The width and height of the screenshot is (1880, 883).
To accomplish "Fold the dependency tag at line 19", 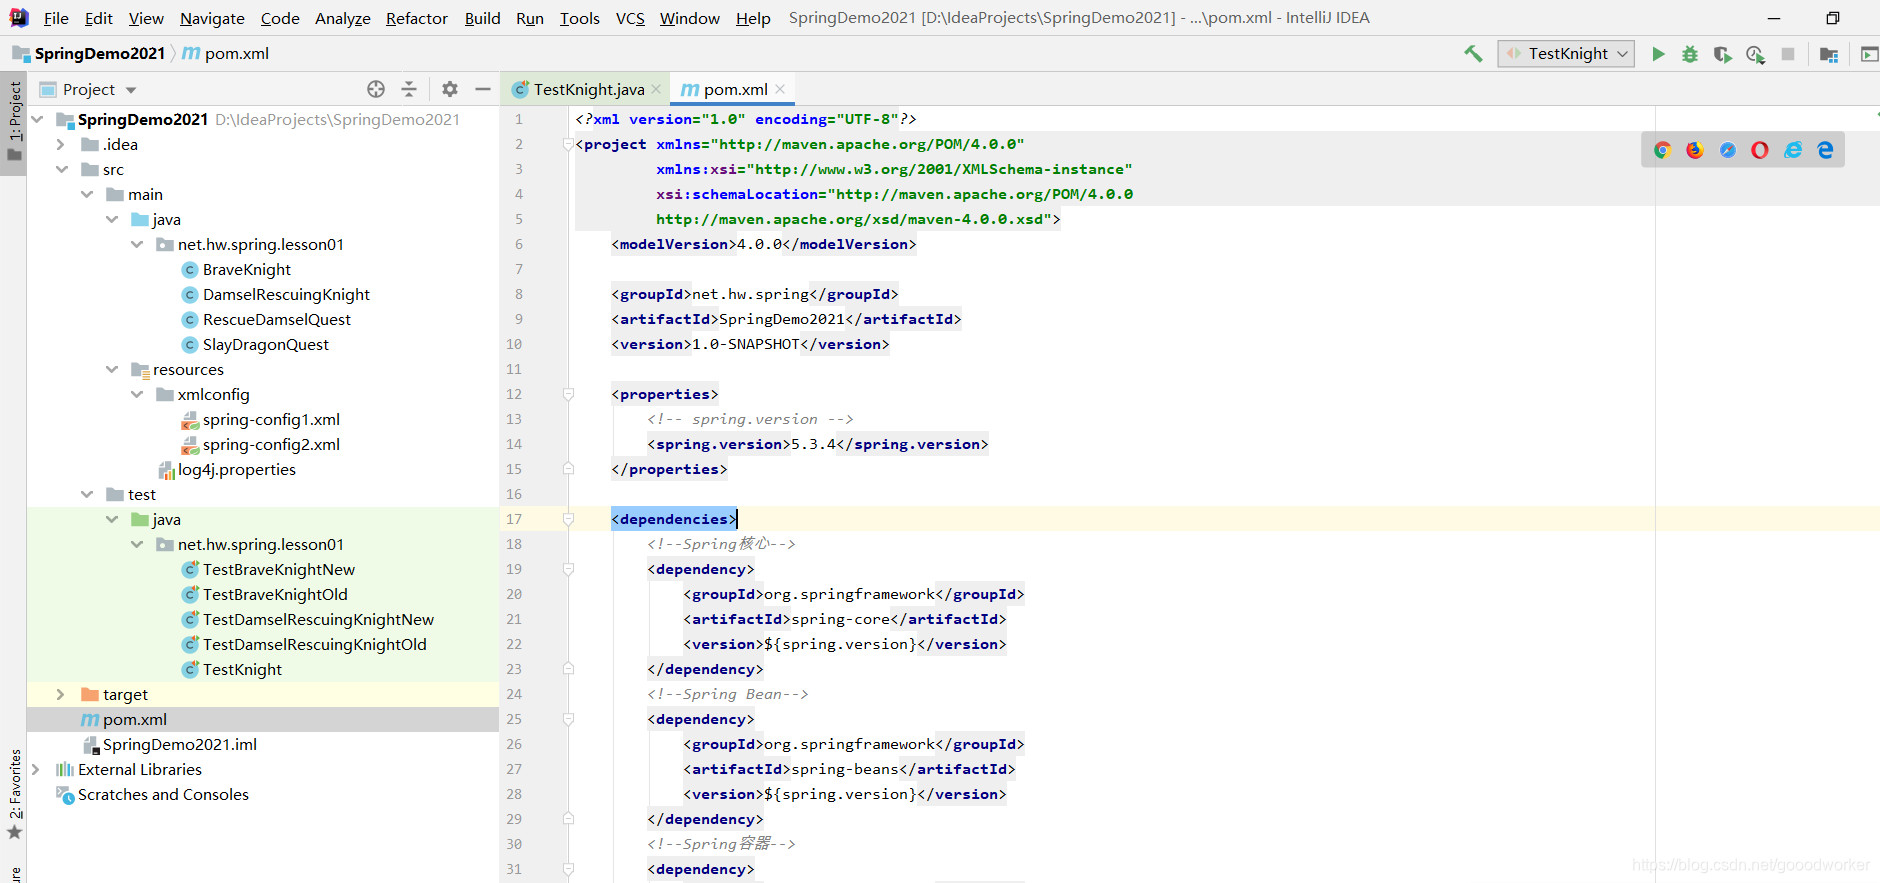I will (568, 569).
